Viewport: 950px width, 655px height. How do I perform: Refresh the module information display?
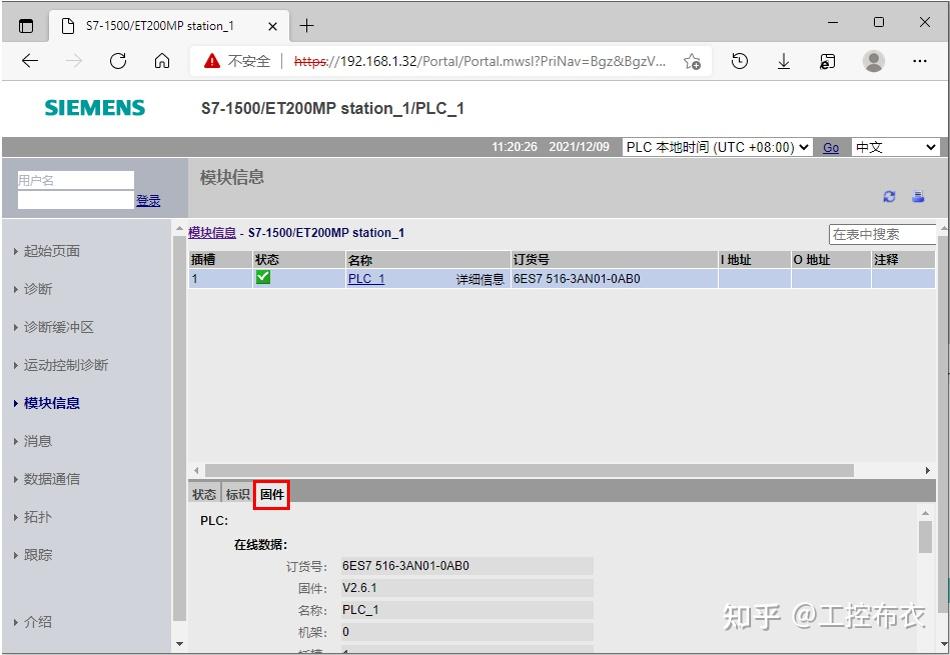click(x=889, y=197)
